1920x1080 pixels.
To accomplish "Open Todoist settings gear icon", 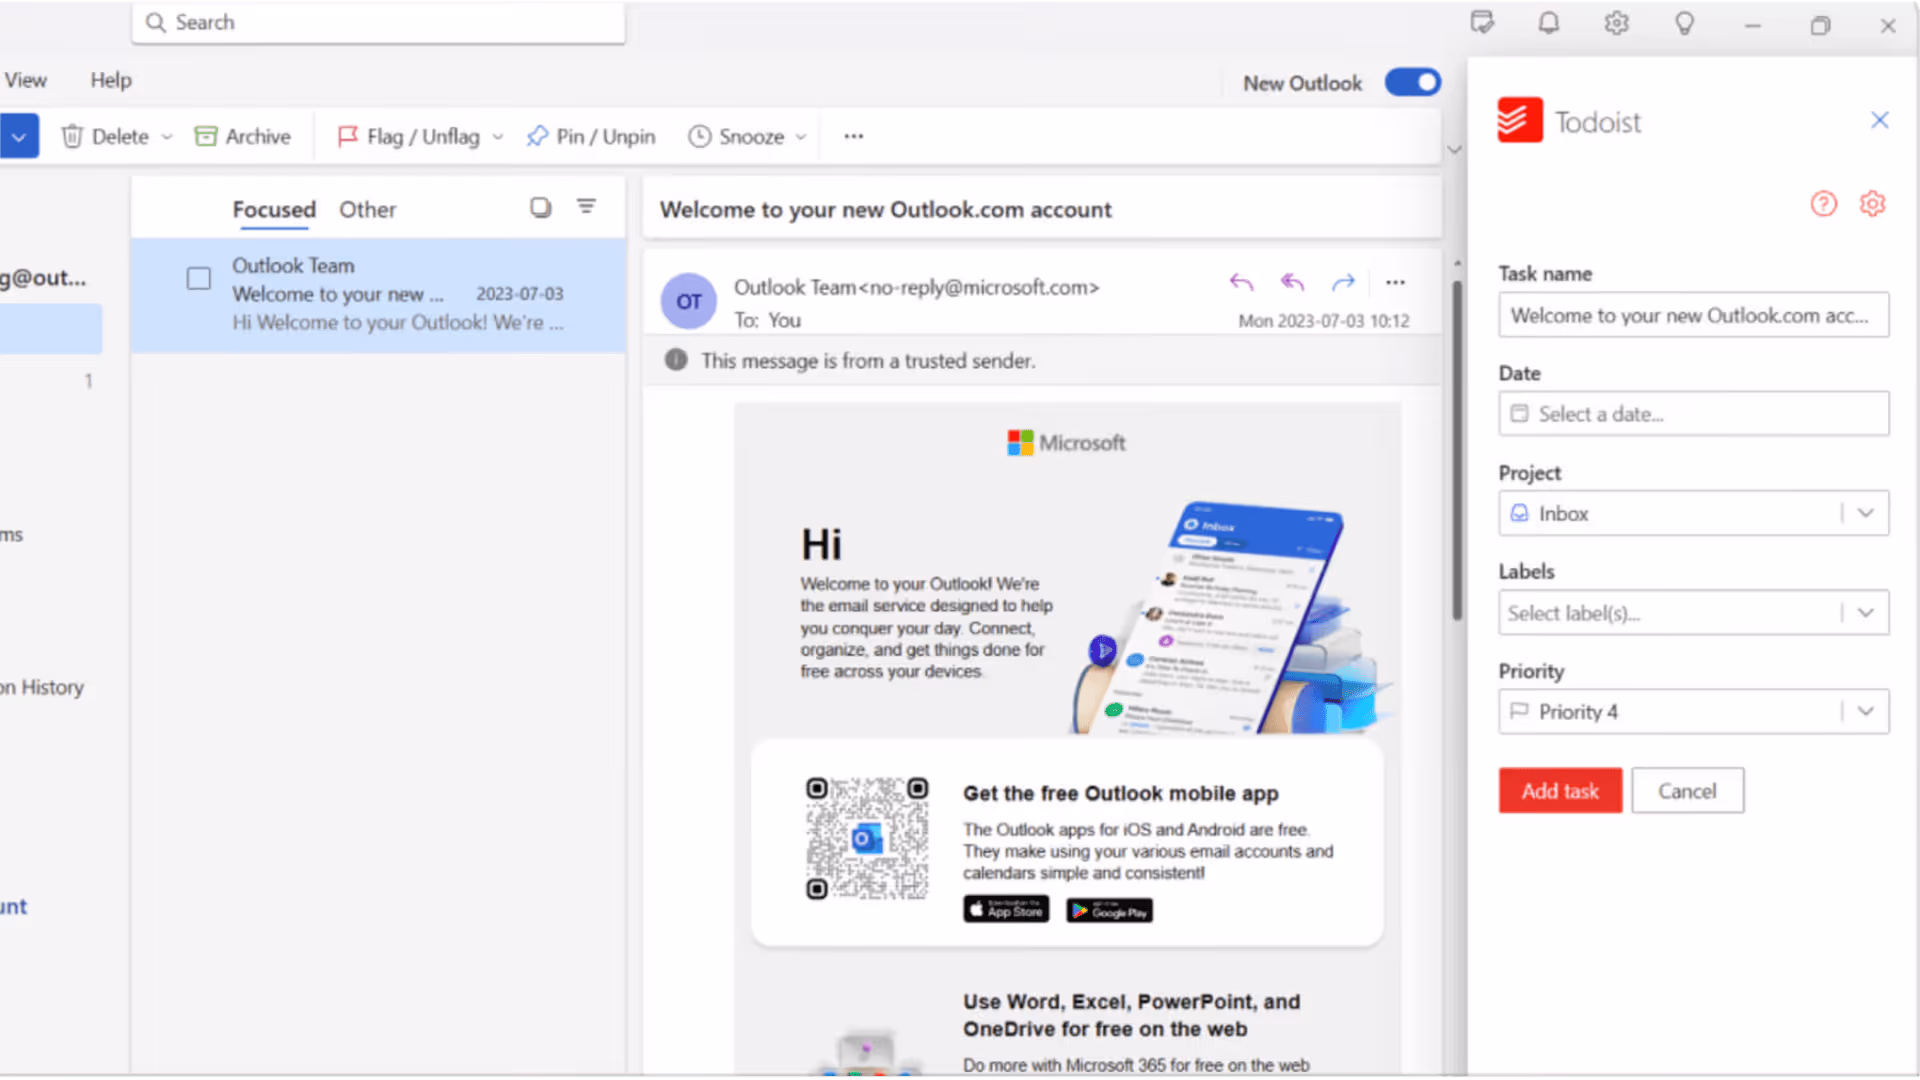I will tap(1873, 204).
